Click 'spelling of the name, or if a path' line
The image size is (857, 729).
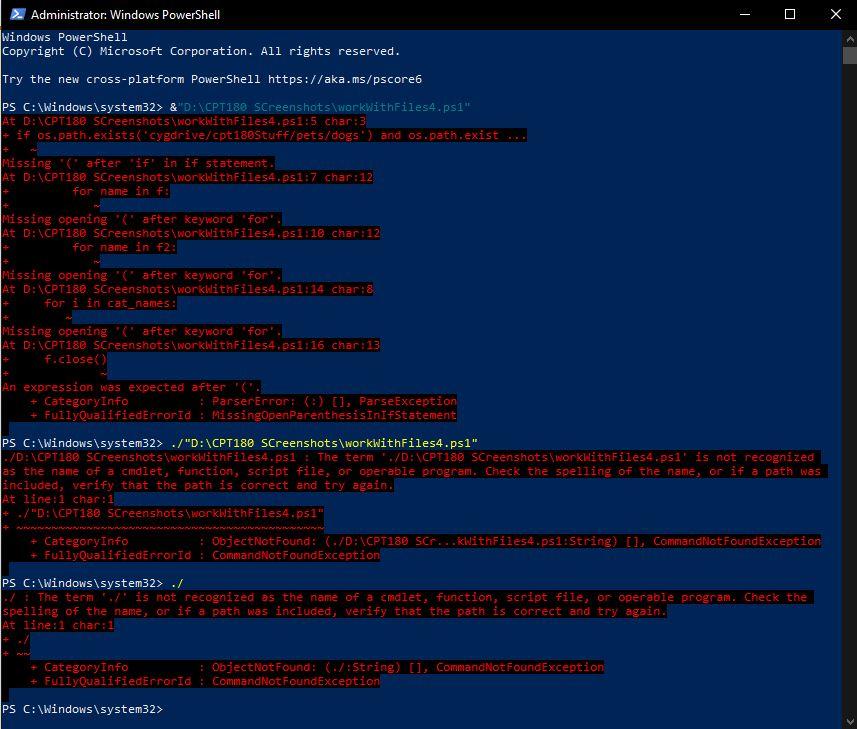pyautogui.click(x=334, y=612)
